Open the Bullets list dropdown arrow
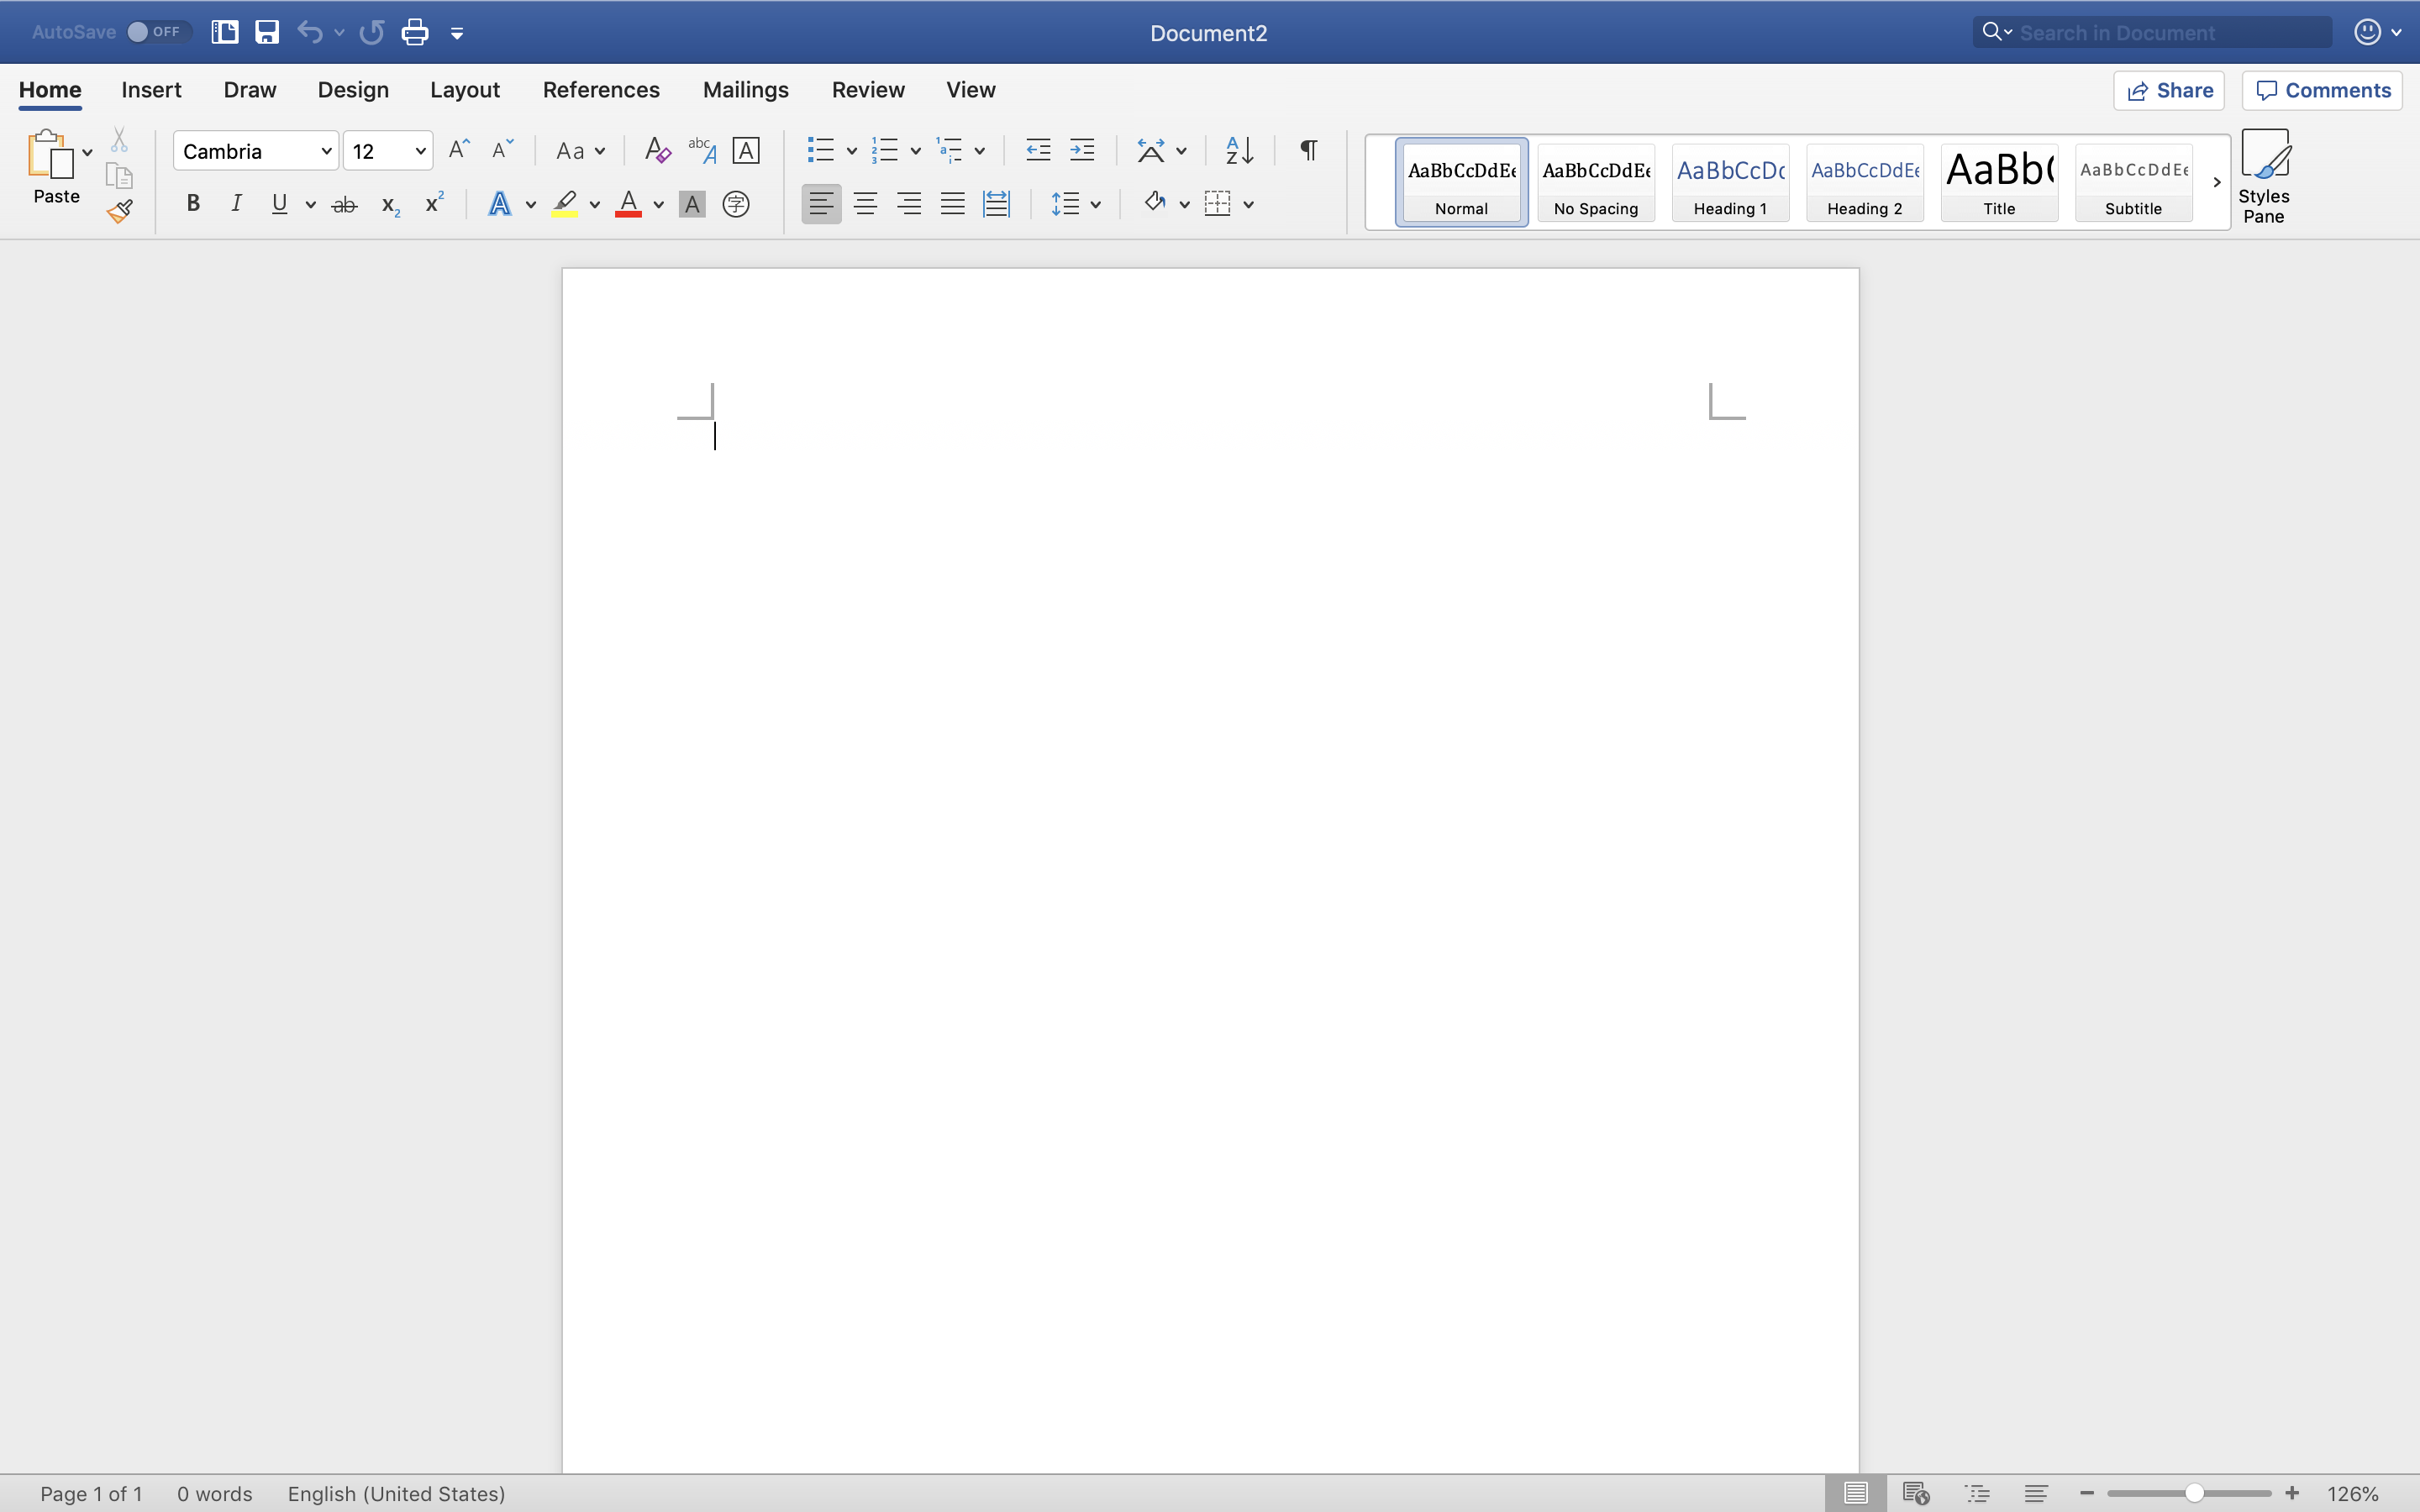The width and height of the screenshot is (2420, 1512). [x=852, y=151]
